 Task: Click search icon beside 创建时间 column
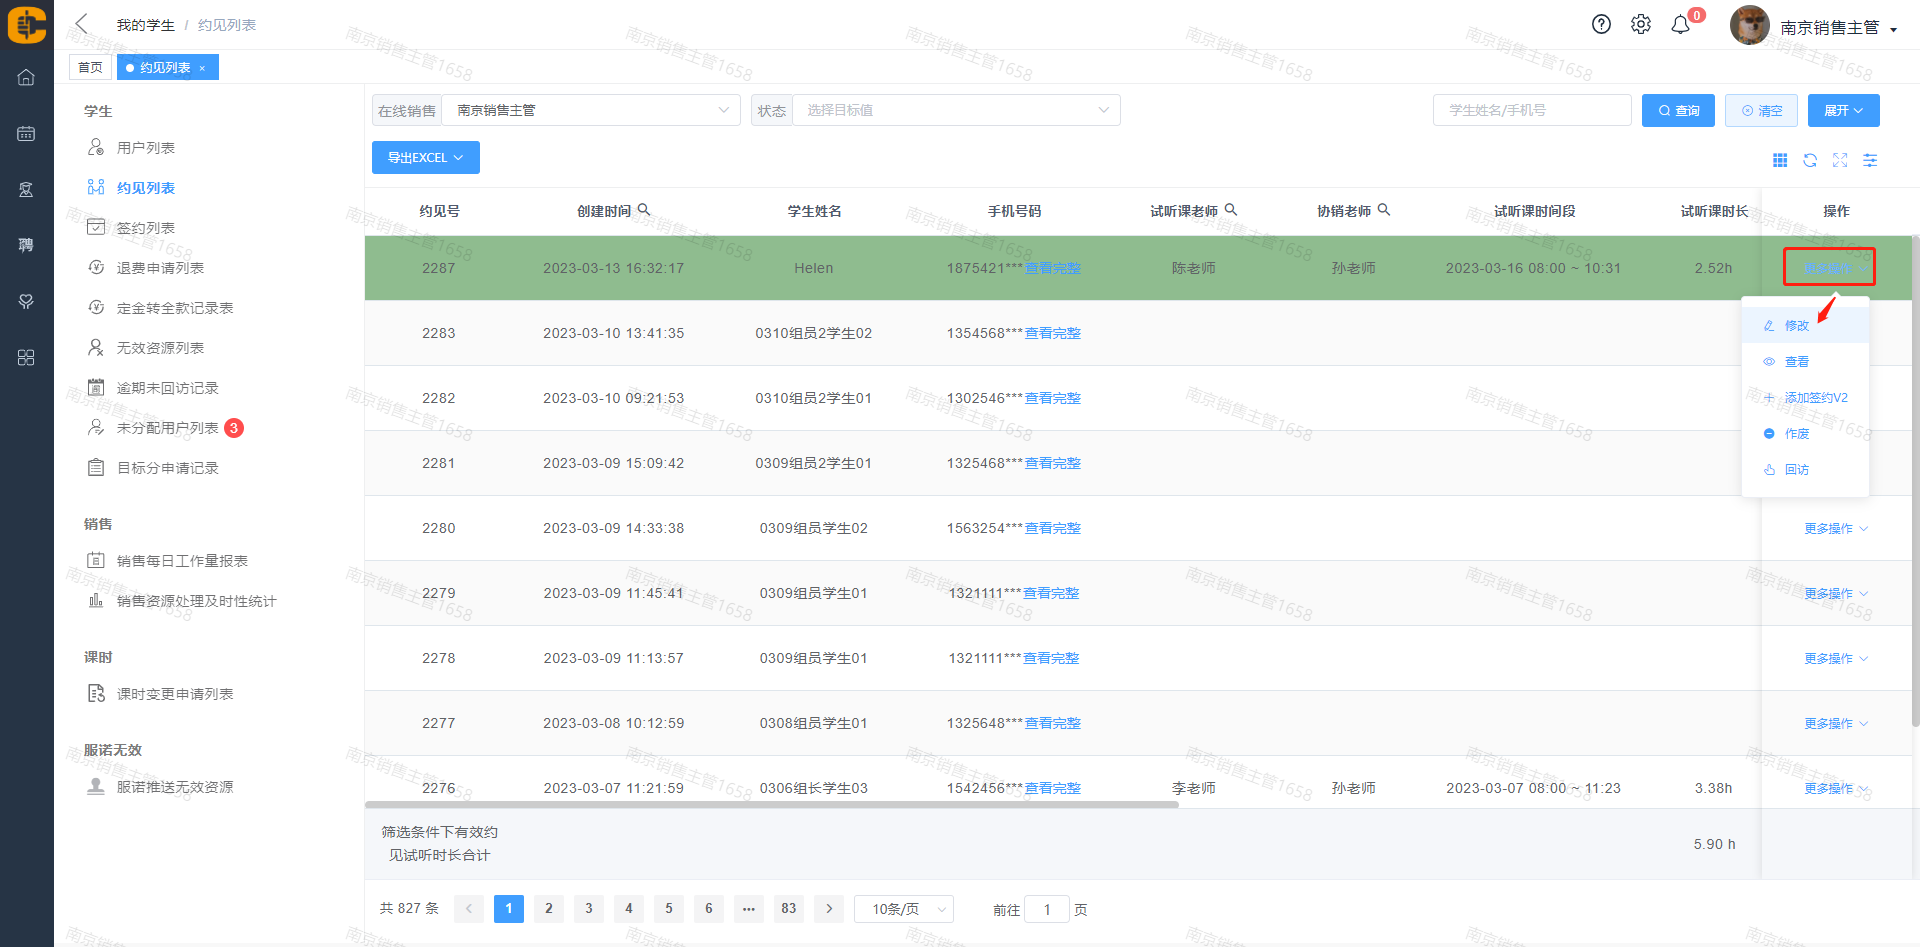pyautogui.click(x=644, y=210)
